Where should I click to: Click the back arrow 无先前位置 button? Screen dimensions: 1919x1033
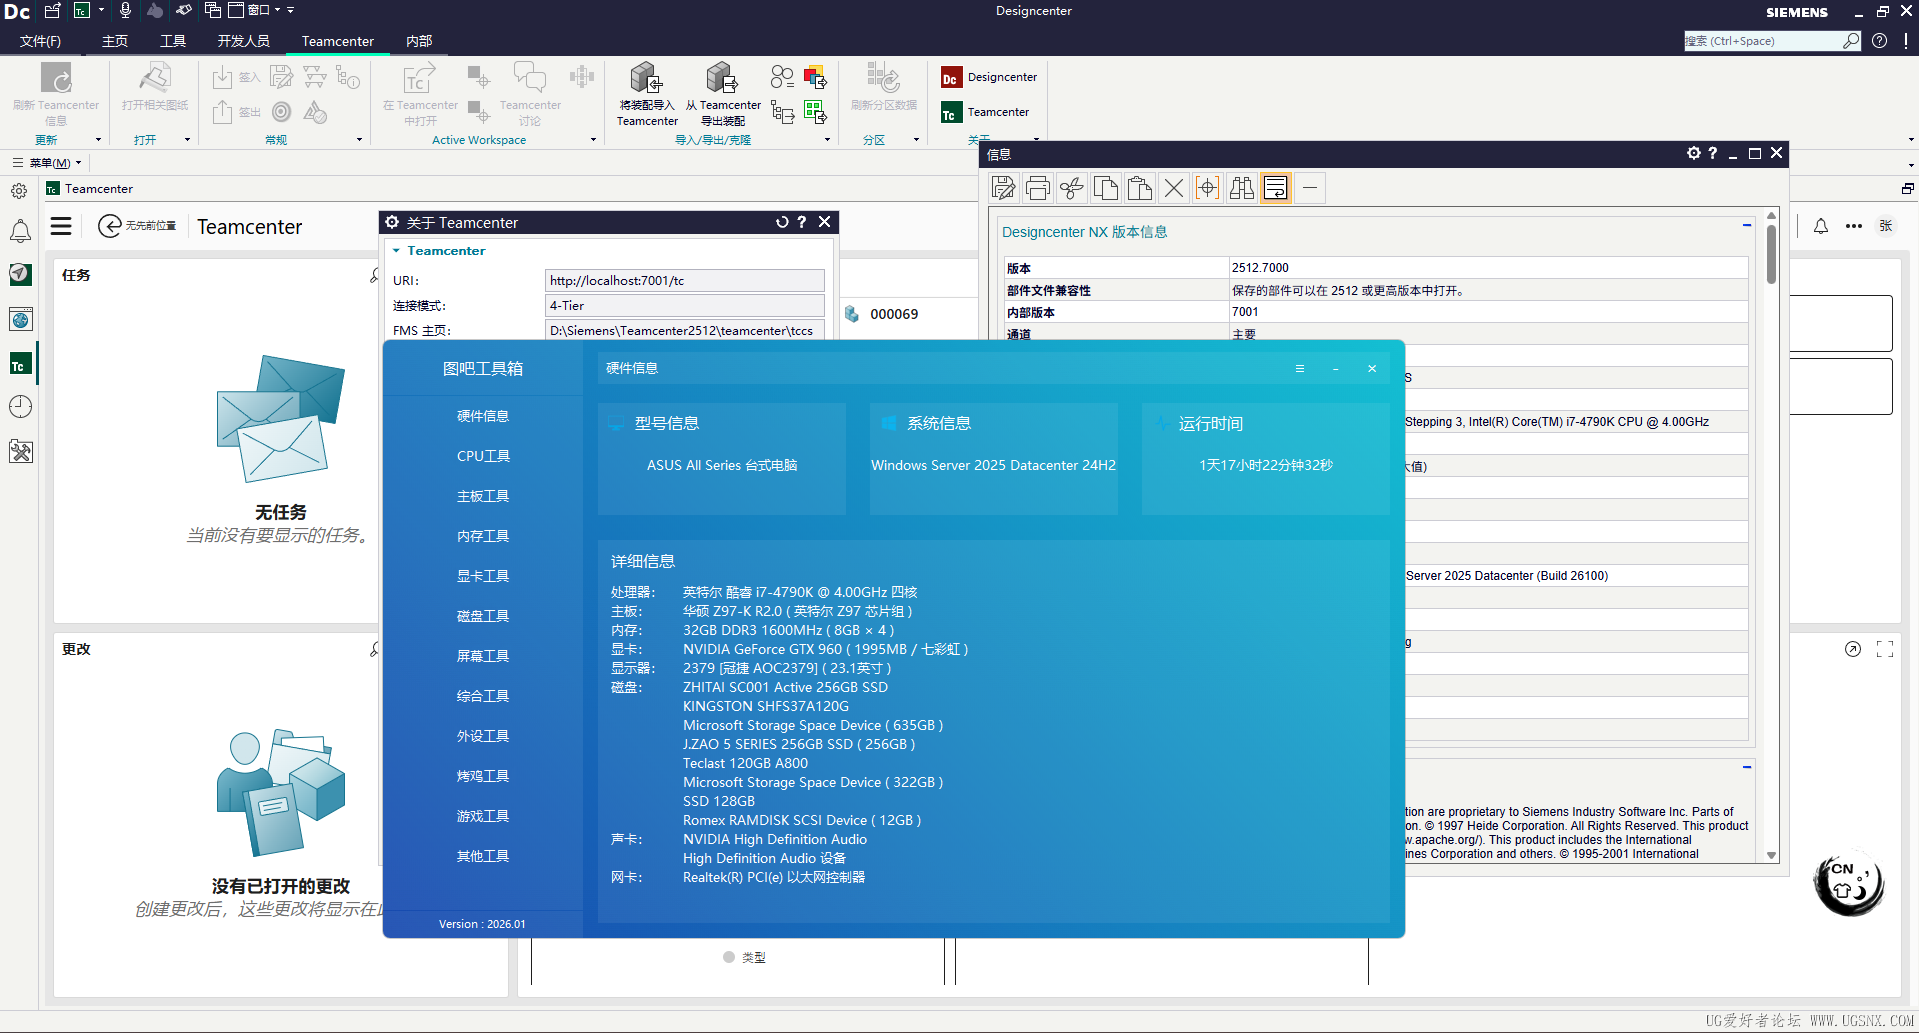(137, 226)
